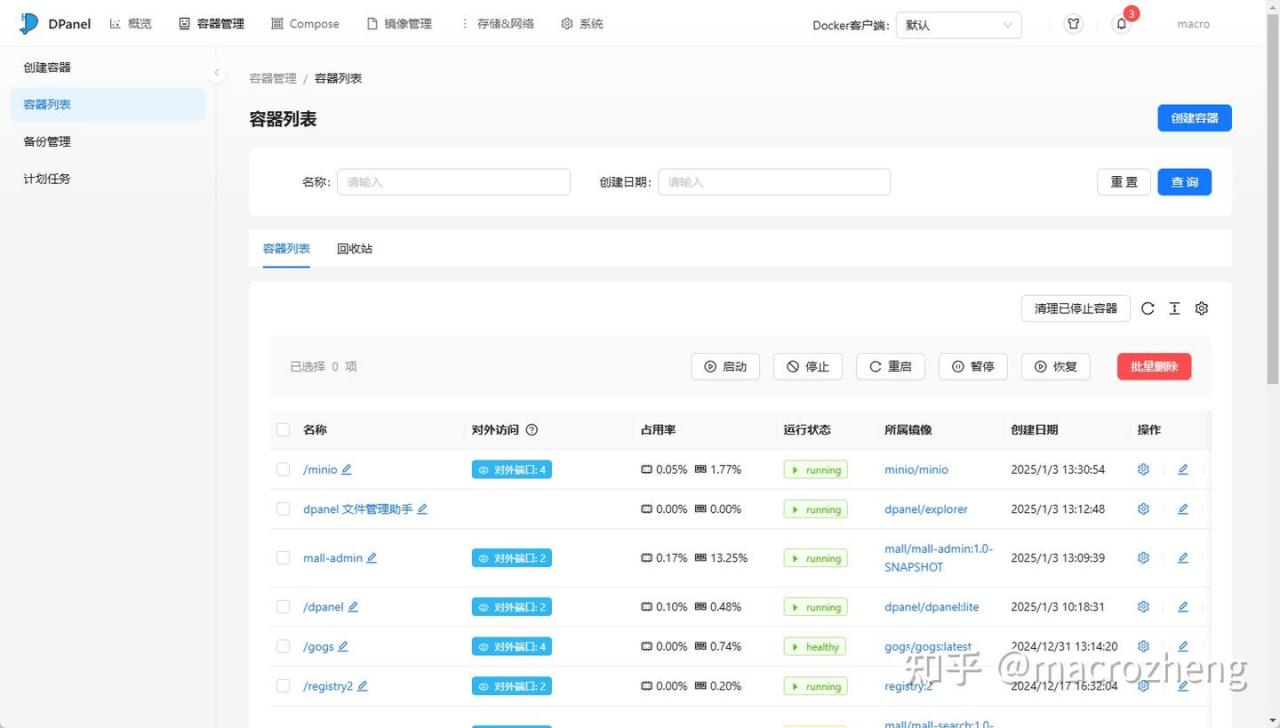Click the help icon beside 对外访问
This screenshot has height=728, width=1280.
[532, 430]
